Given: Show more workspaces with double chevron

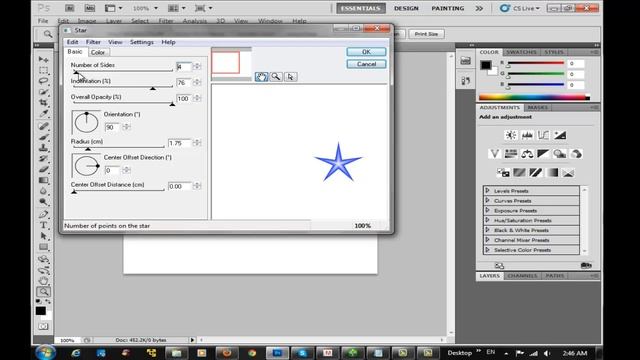Looking at the screenshot, I should (x=479, y=8).
